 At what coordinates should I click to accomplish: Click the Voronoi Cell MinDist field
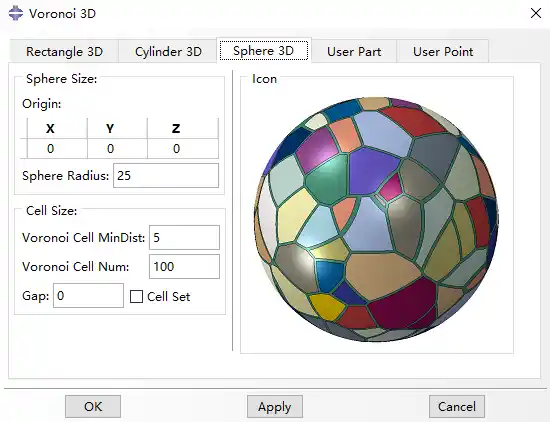click(185, 237)
